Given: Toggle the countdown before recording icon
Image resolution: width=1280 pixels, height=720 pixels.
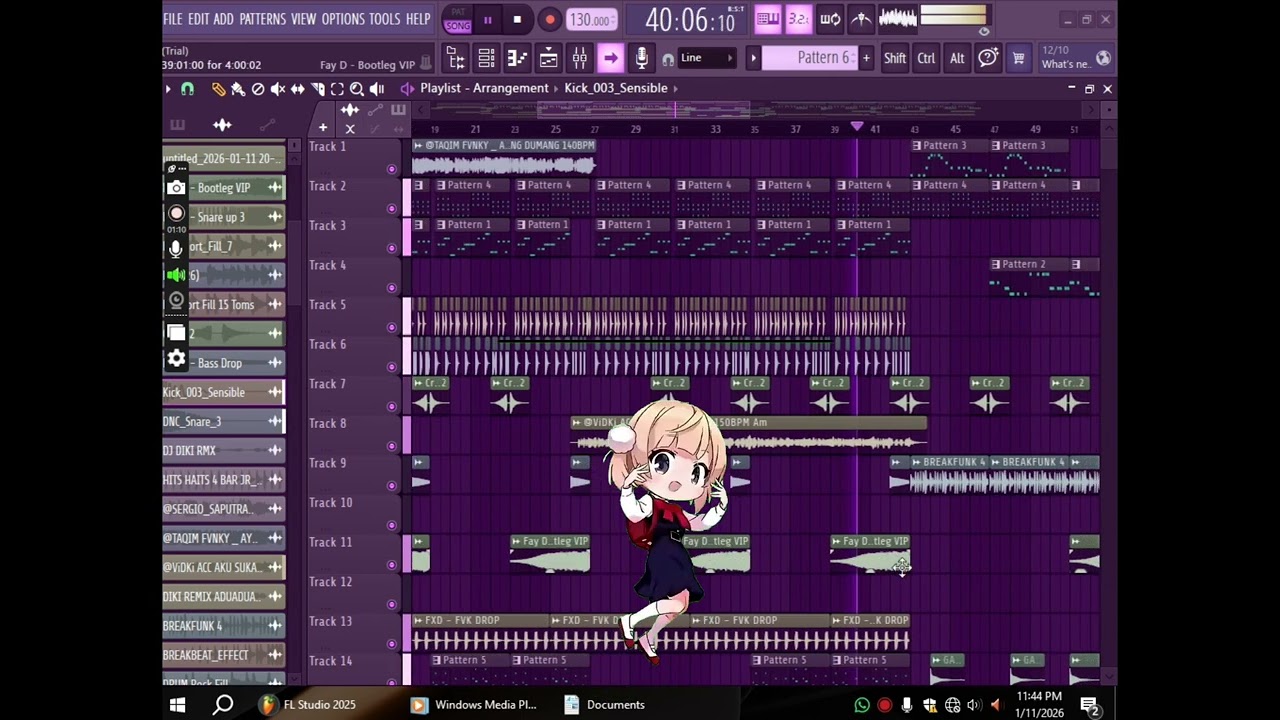Looking at the screenshot, I should click(798, 19).
